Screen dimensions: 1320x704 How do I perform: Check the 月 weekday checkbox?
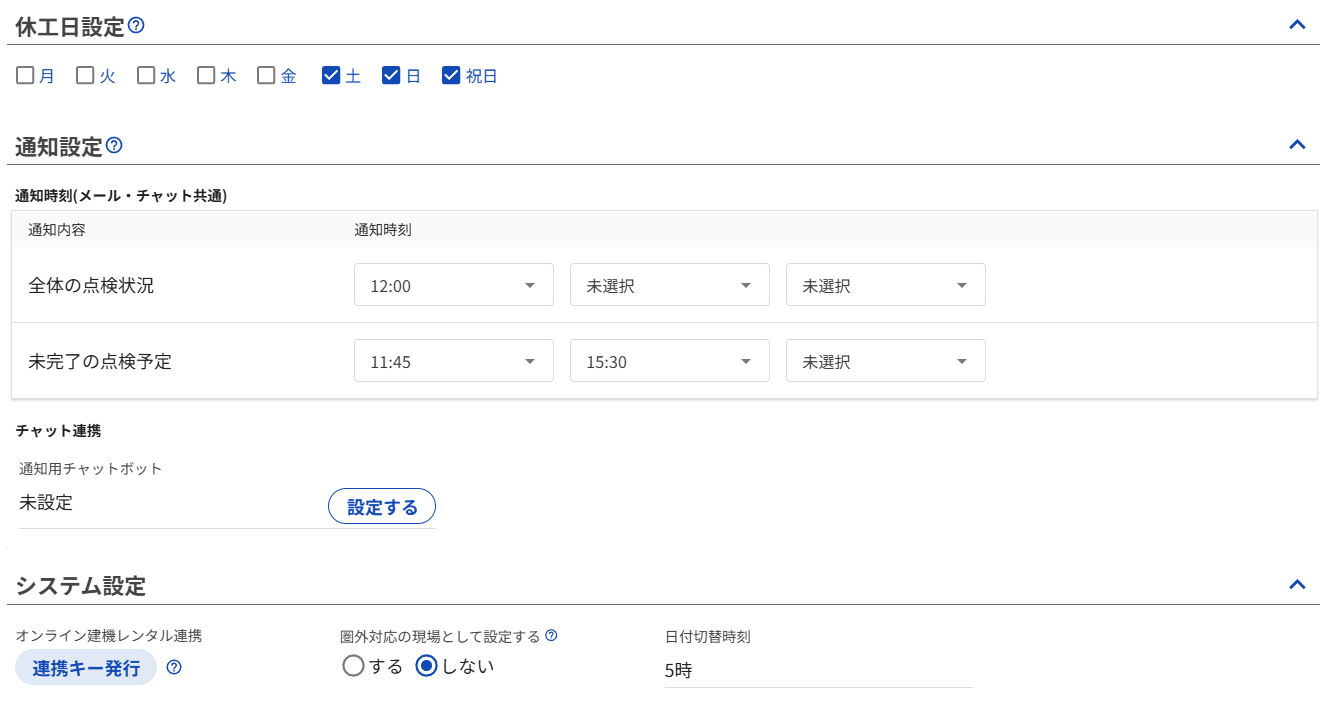tap(26, 75)
